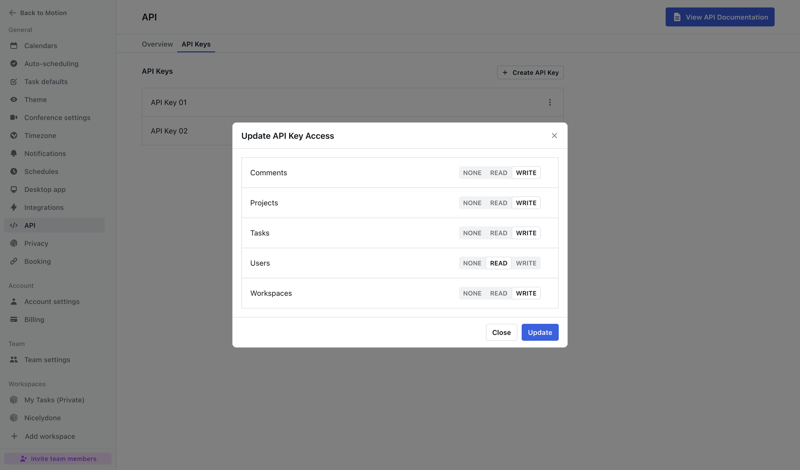Set Comments access to WRITE
Screen dimensions: 800x470
pos(526,172)
